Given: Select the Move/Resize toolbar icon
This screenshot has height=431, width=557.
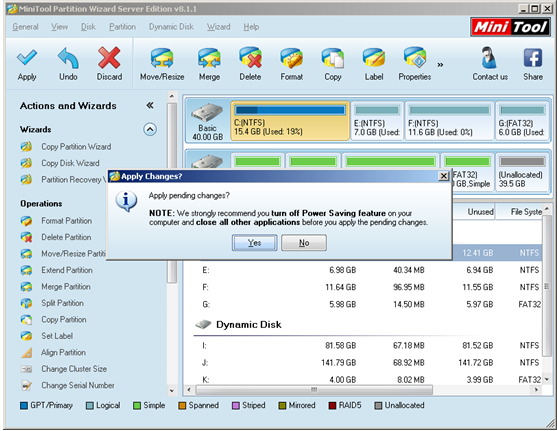Looking at the screenshot, I should click(x=162, y=58).
